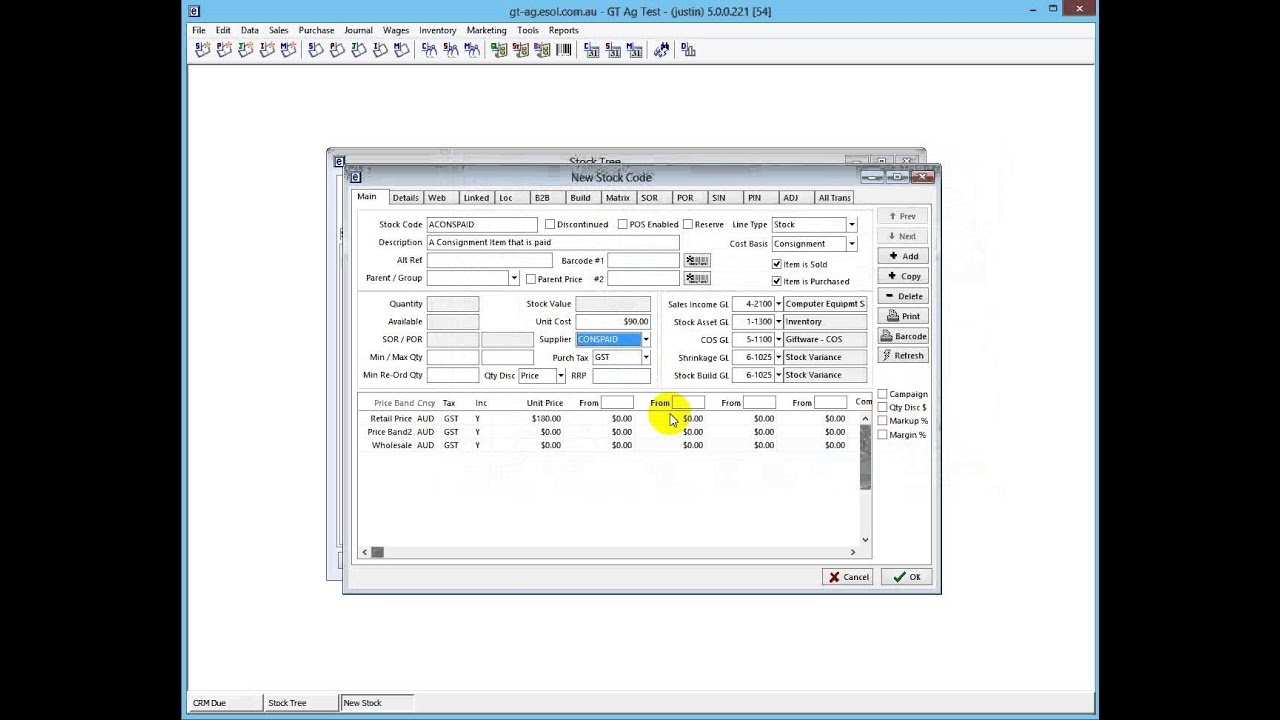Click the M people toolbar icon
The width and height of the screenshot is (1280, 720).
[471, 49]
